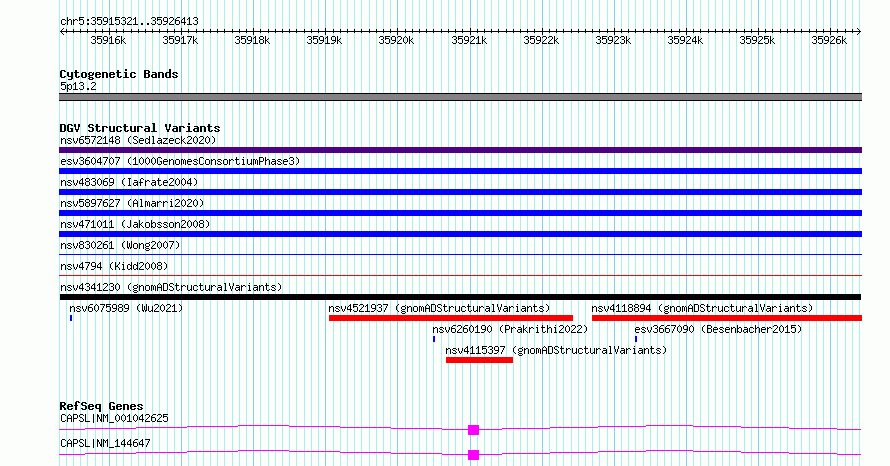Click the blue bar under nsv471011
Viewport: 890px width, 466px height.
click(x=460, y=234)
